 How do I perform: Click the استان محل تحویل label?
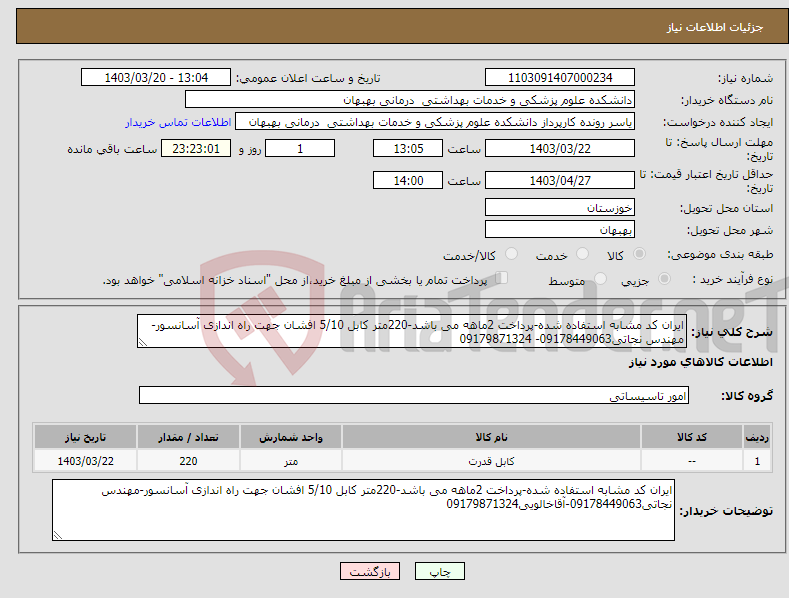726,208
